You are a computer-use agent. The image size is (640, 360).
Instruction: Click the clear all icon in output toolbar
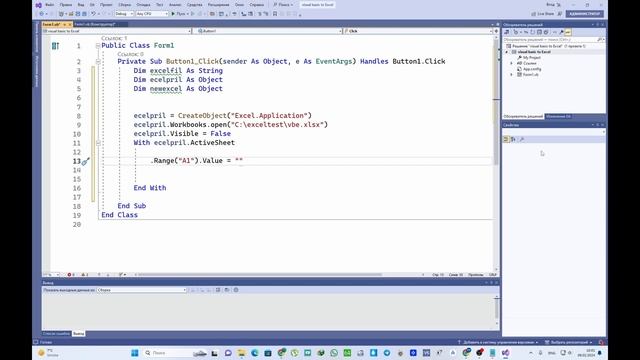[218, 290]
